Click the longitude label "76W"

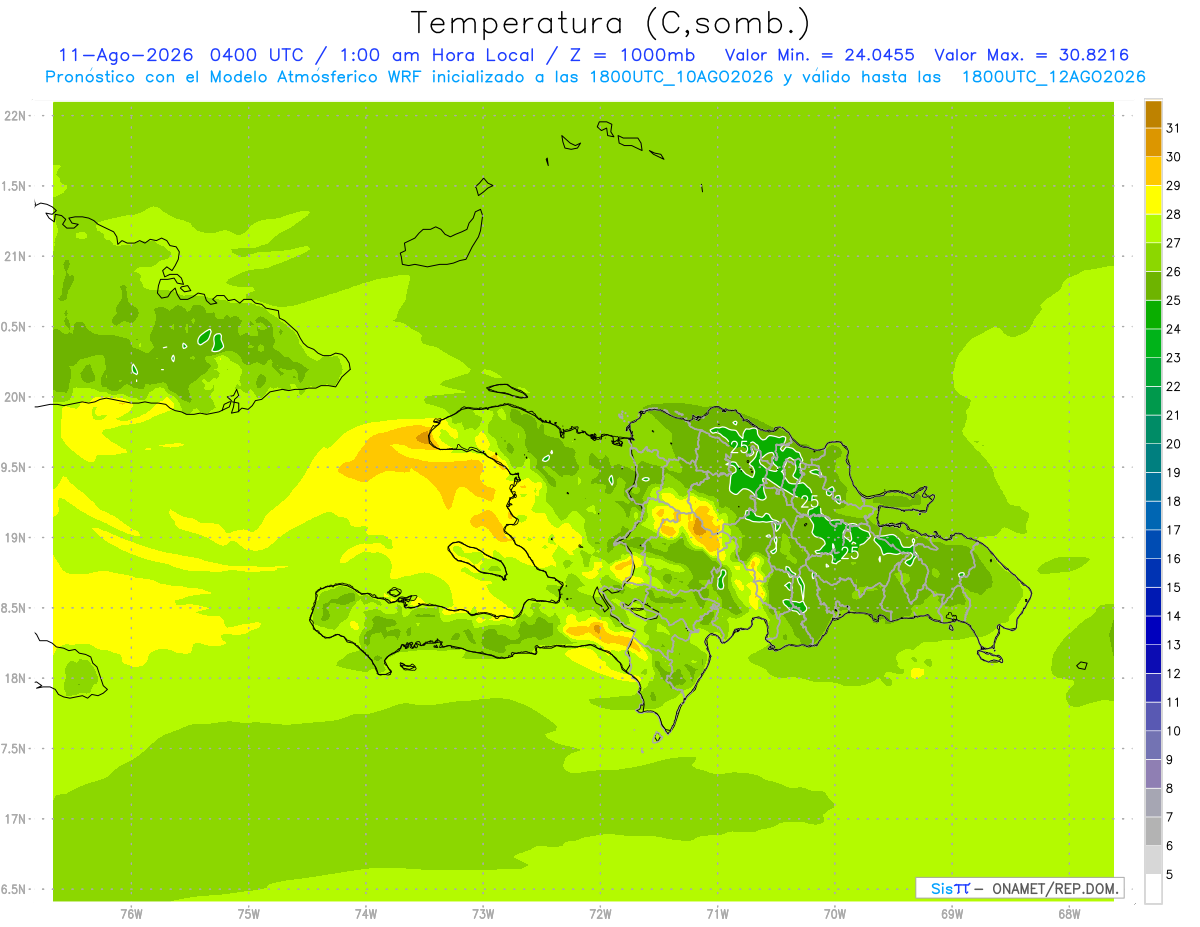[131, 914]
